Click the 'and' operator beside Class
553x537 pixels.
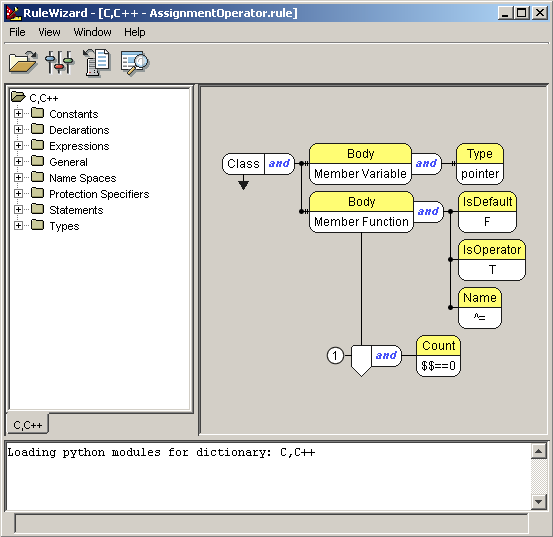click(279, 164)
